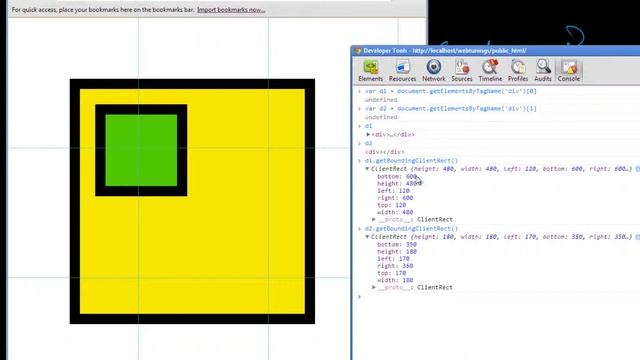Focus the empty console input prompt
Image resolution: width=640 pixels, height=360 pixels.
498,297
